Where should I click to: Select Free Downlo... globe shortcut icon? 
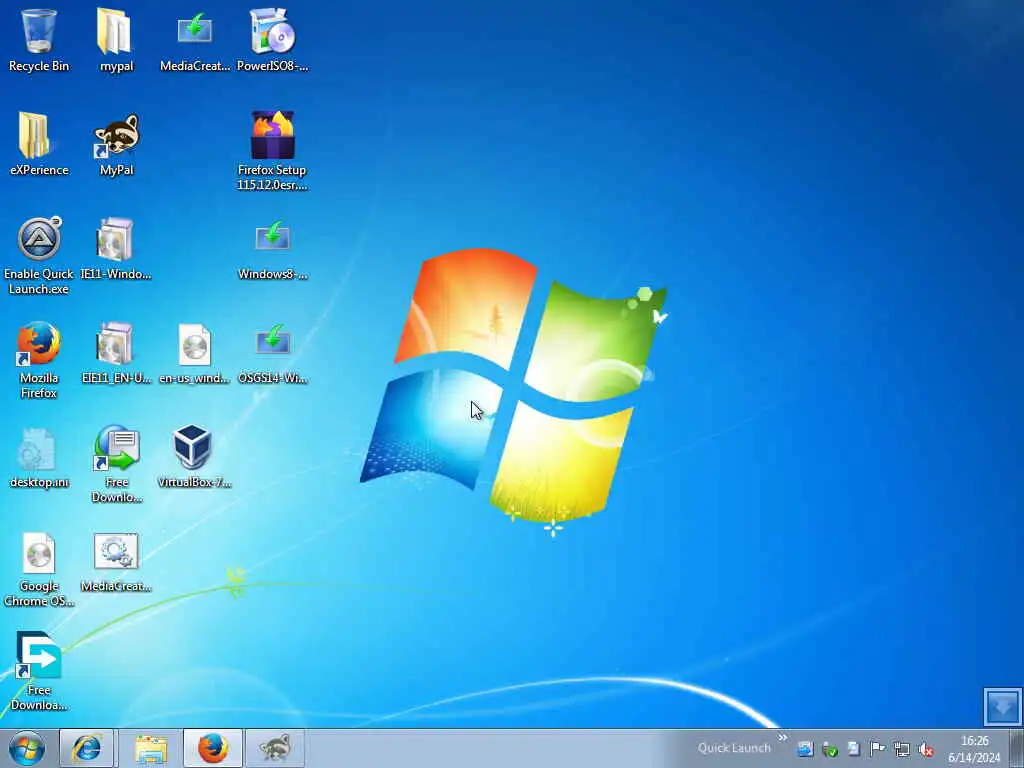coord(116,464)
